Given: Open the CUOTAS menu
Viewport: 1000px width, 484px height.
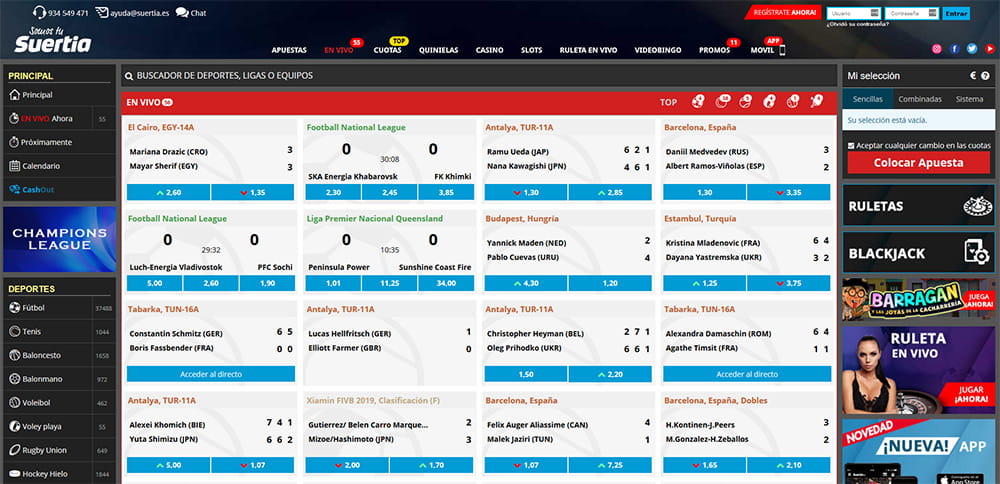Looking at the screenshot, I should (x=387, y=50).
